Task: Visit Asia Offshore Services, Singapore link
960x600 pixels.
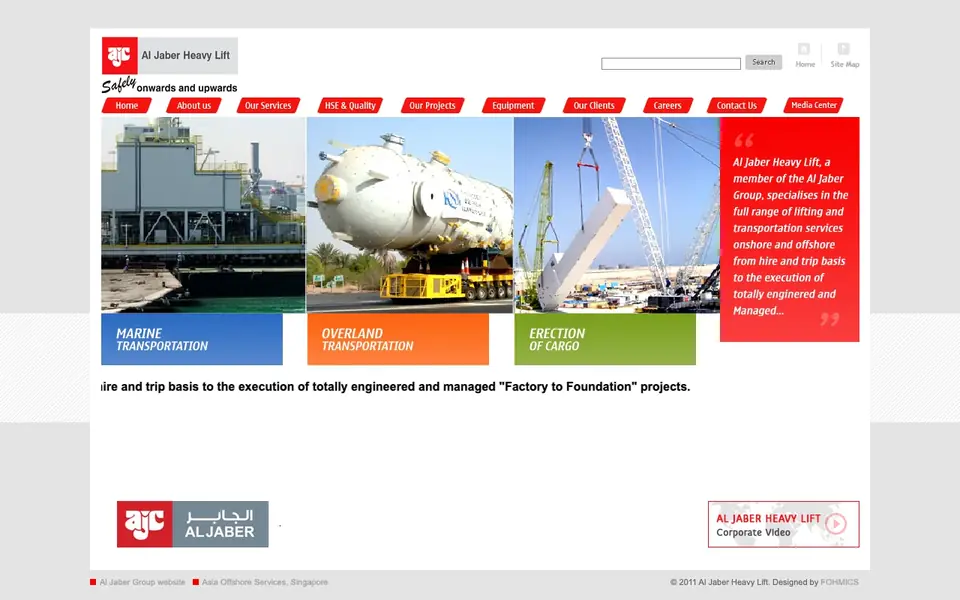Action: click(x=264, y=582)
